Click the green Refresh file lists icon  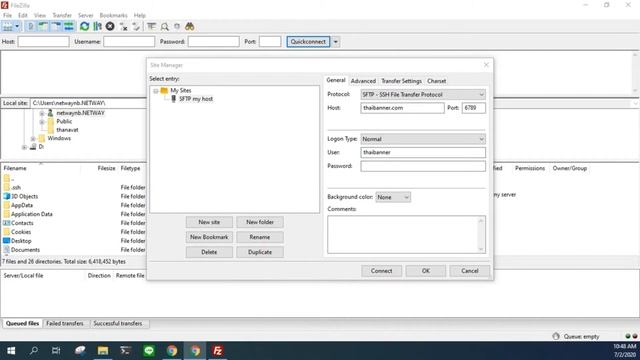coord(84,27)
